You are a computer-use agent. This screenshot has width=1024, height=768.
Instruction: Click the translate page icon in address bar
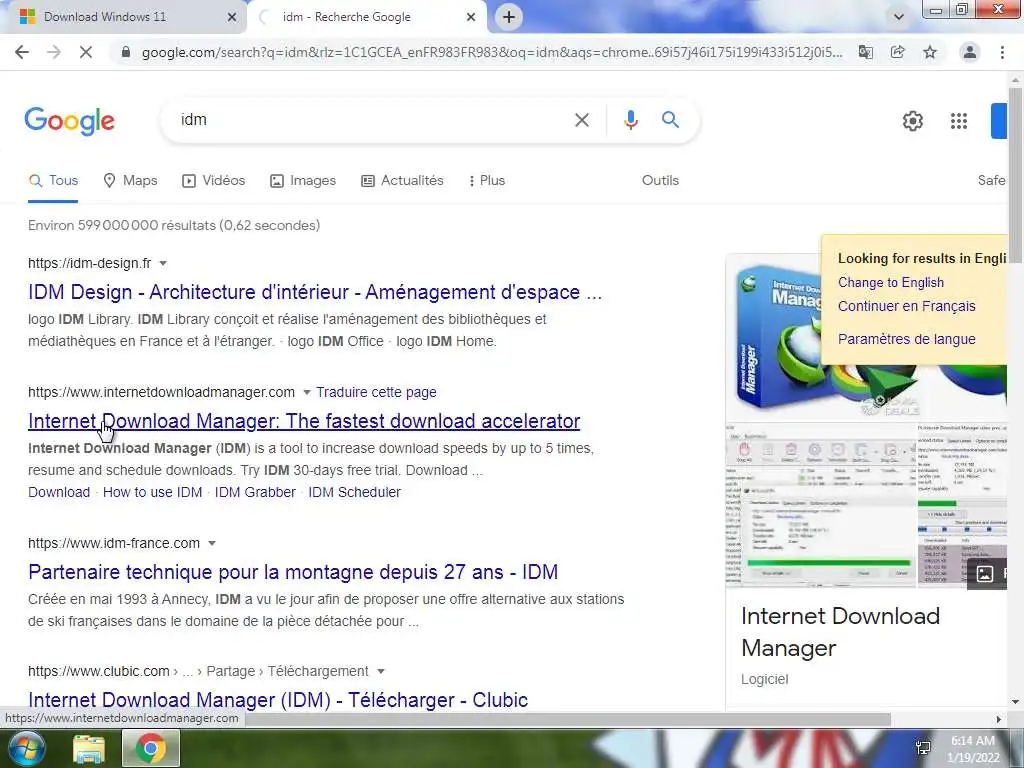(866, 52)
